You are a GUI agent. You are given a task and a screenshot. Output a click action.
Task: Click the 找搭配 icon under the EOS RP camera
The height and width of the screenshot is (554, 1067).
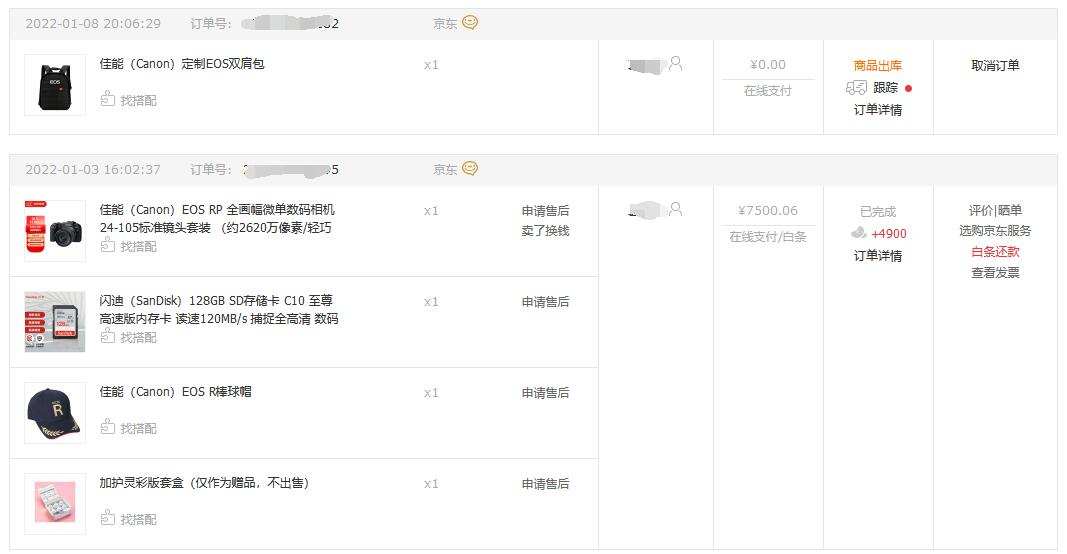[108, 246]
